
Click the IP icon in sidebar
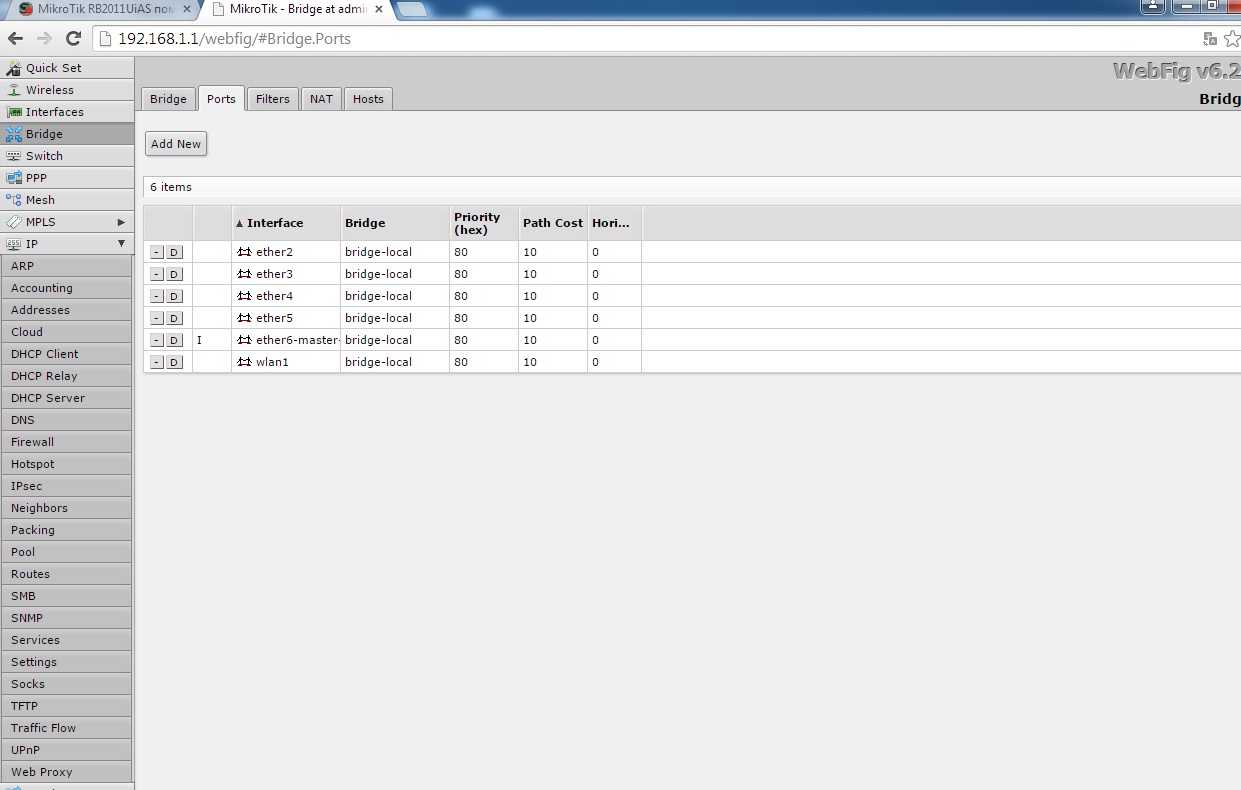tap(14, 244)
